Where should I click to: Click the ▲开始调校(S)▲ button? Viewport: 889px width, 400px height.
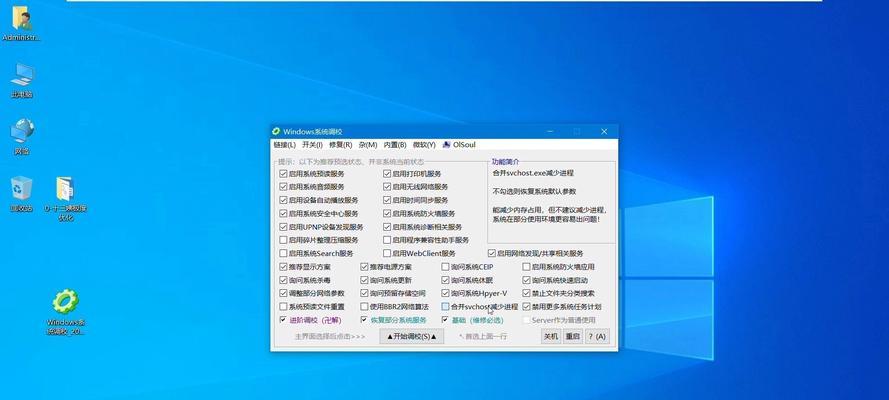(x=412, y=336)
